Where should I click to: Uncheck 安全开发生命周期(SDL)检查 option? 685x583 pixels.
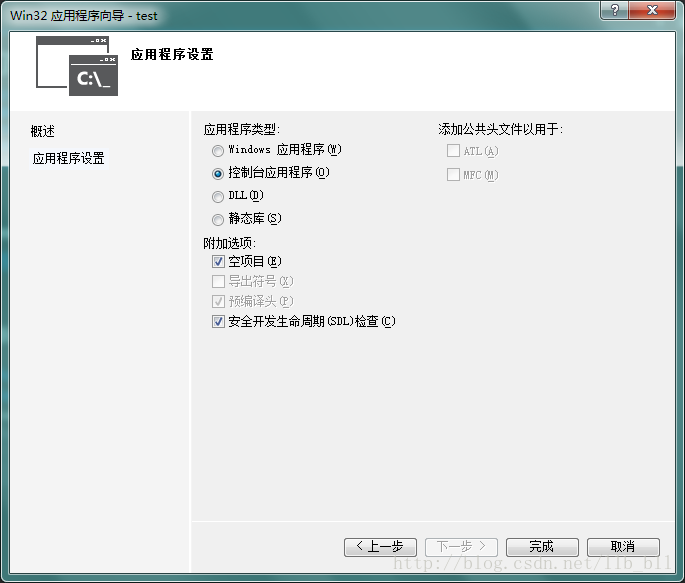(218, 322)
